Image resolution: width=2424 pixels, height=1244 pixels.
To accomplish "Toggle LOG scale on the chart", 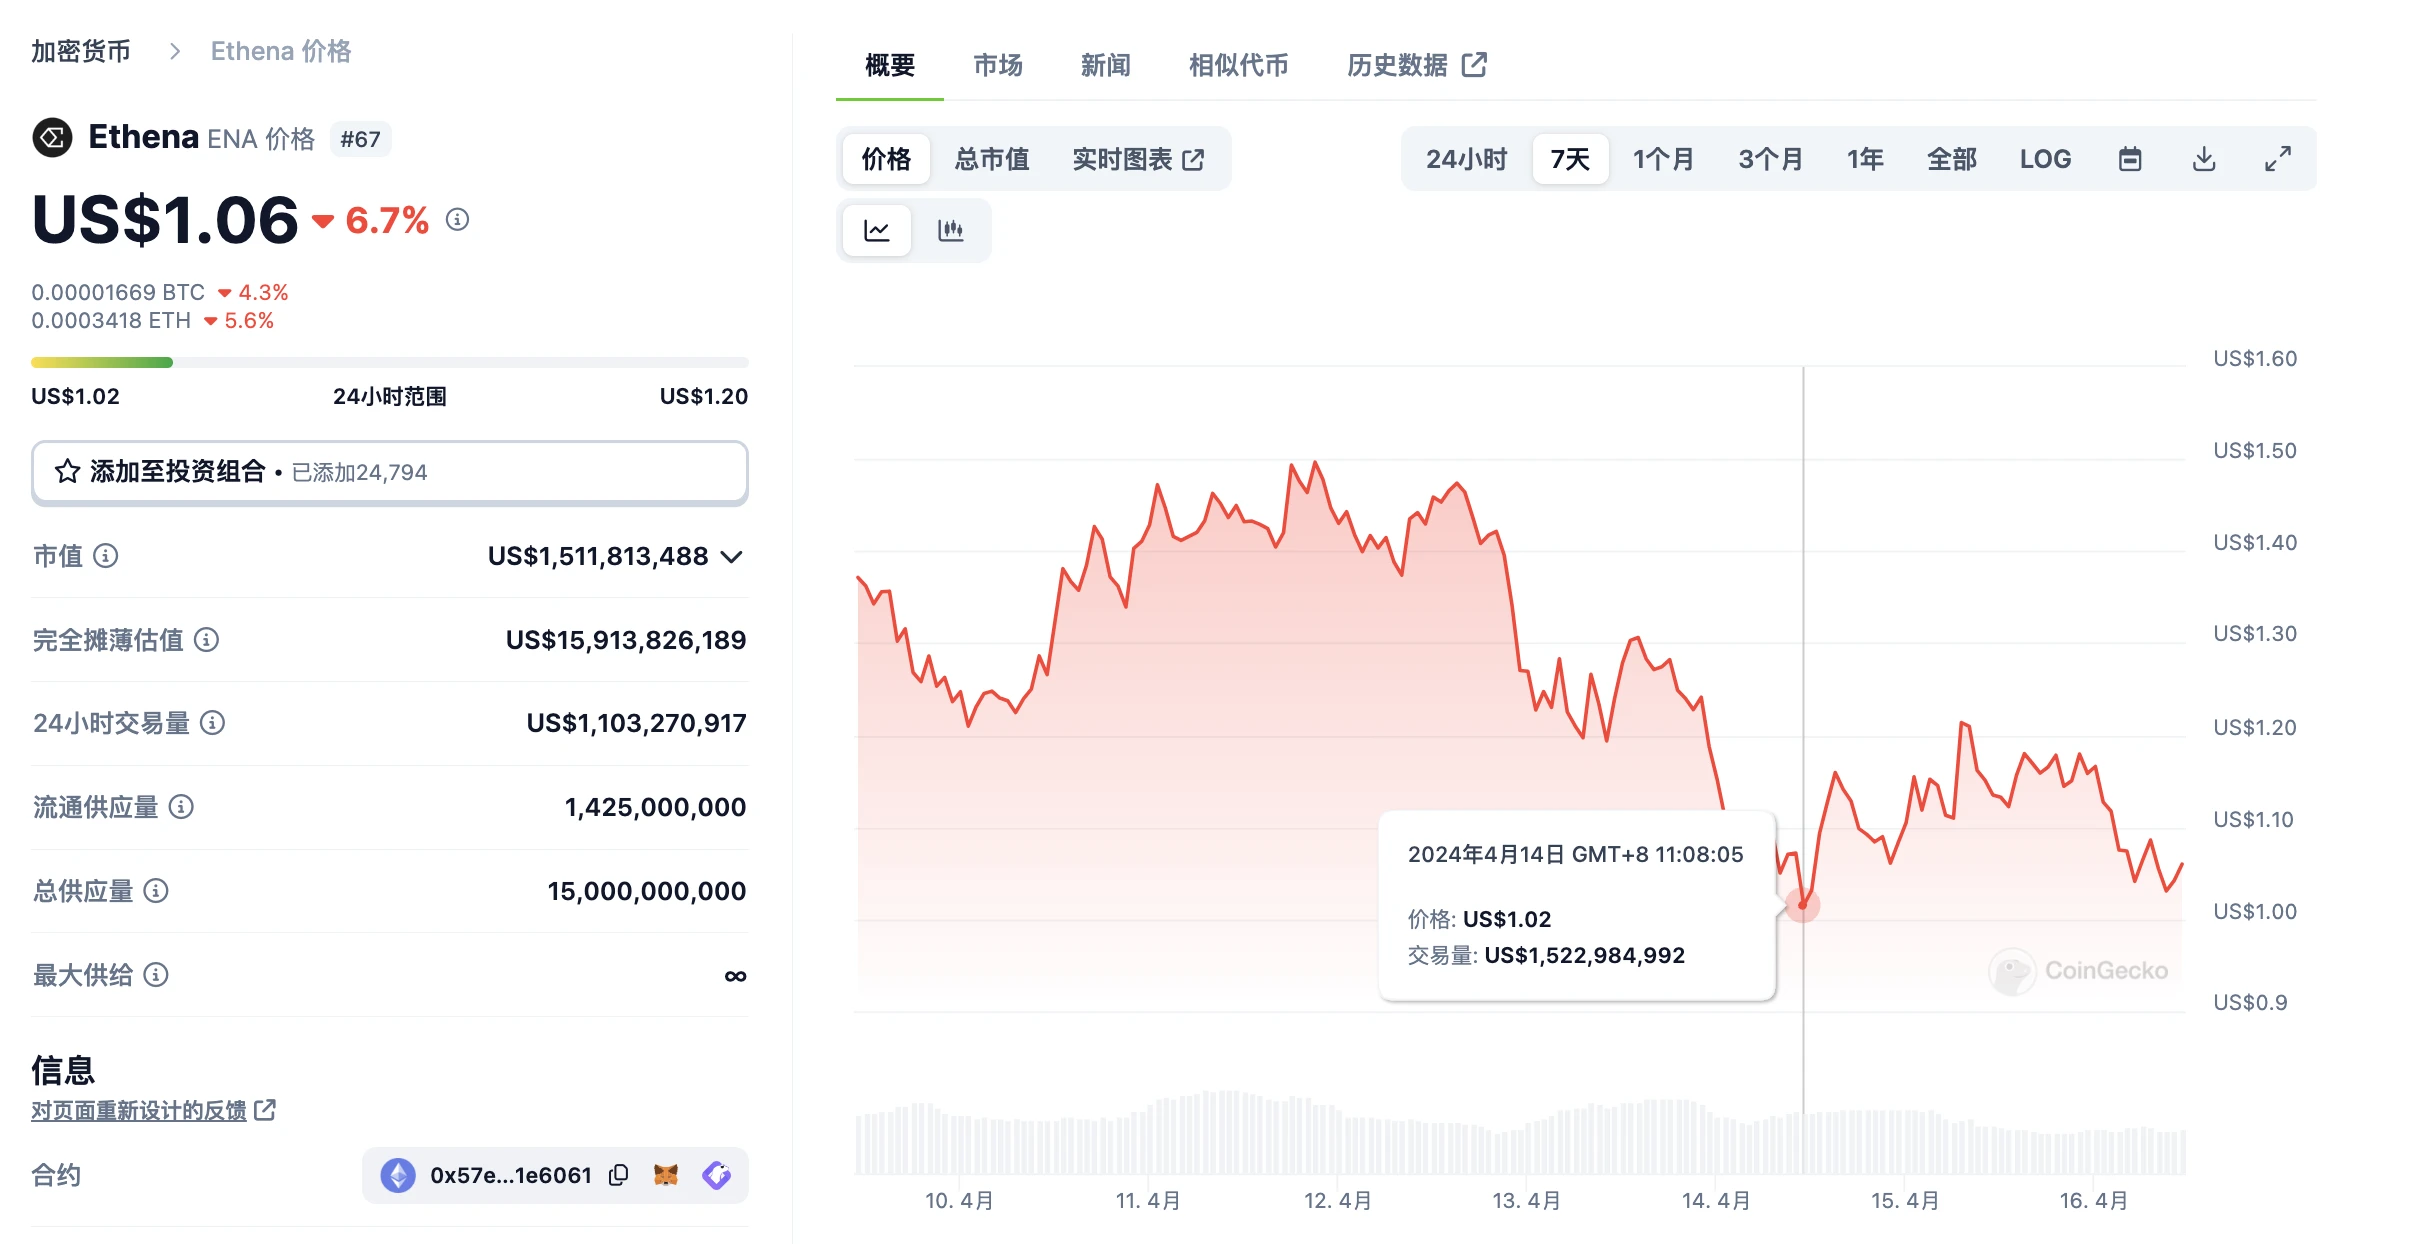I will coord(2045,158).
